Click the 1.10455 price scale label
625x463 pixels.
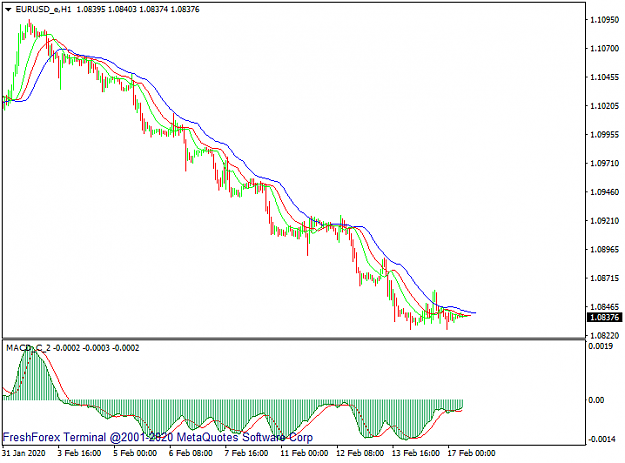(x=605, y=77)
